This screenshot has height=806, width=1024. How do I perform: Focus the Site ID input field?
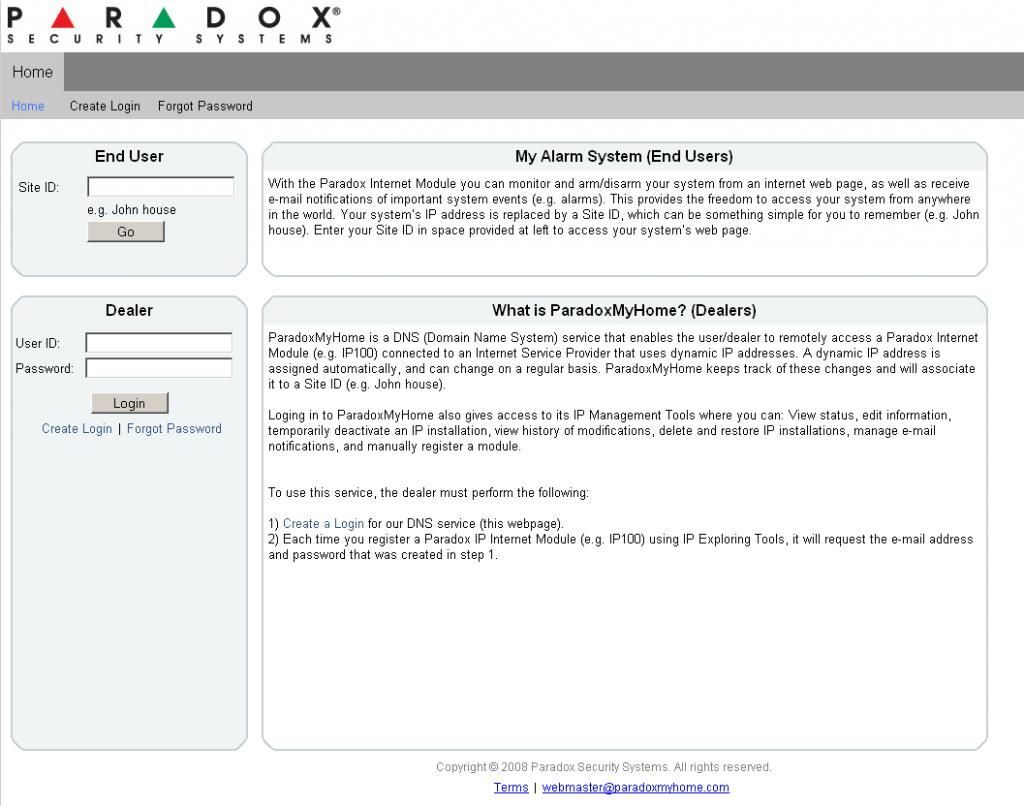160,187
